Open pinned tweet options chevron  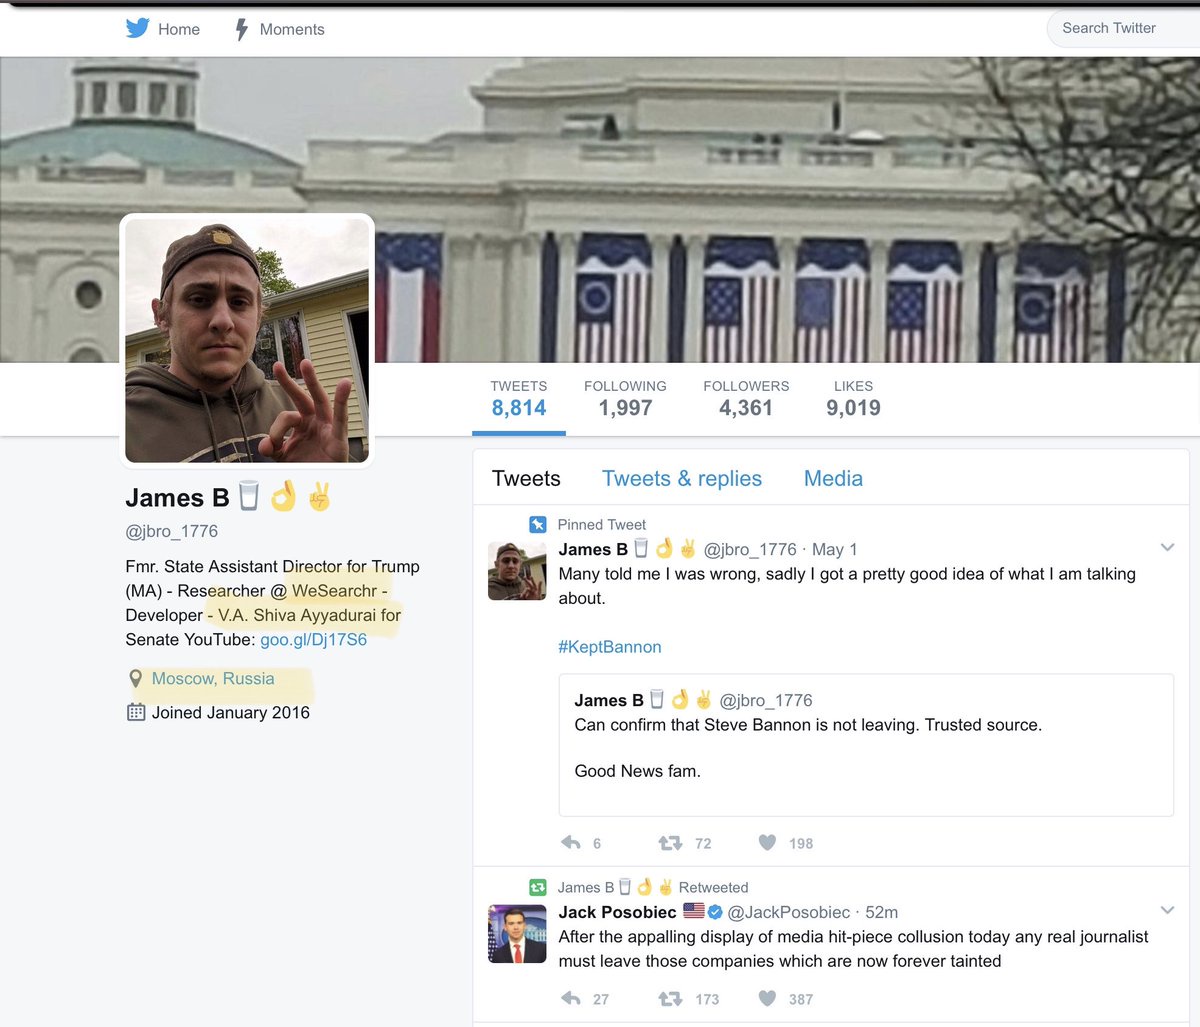[1167, 547]
